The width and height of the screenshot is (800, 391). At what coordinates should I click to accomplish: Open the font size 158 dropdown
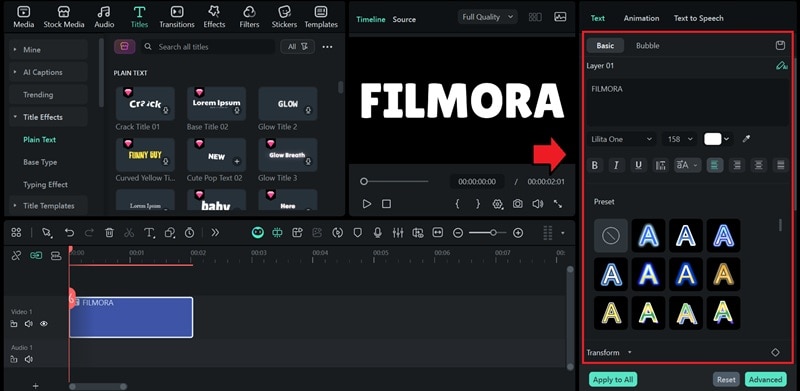click(x=680, y=139)
